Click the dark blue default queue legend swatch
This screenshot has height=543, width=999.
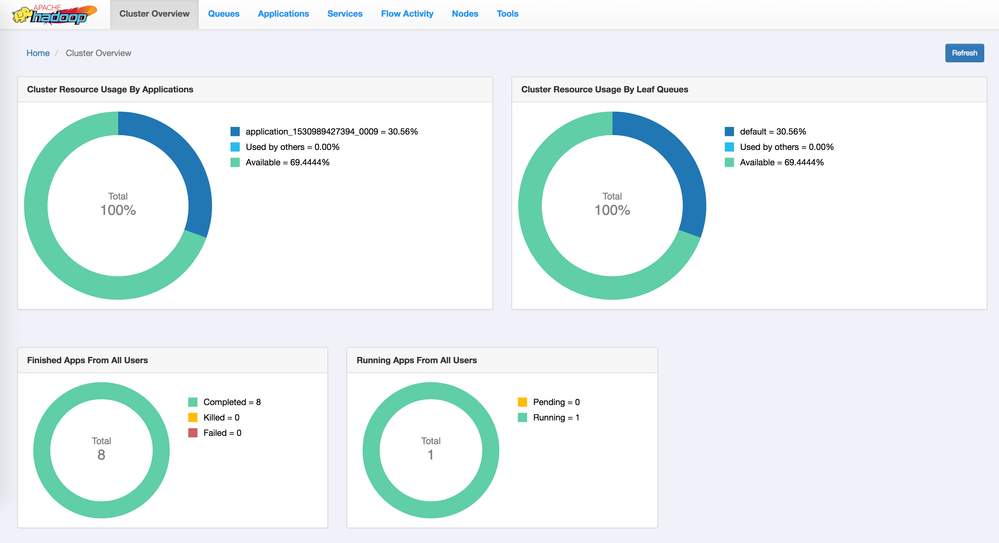point(729,132)
